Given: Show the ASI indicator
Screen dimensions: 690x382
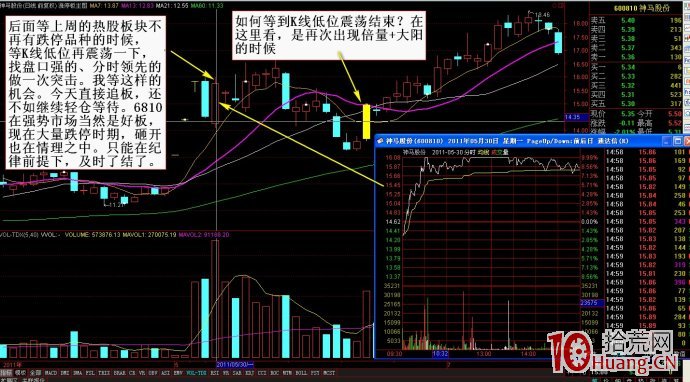Looking at the screenshot, I should point(165,372).
